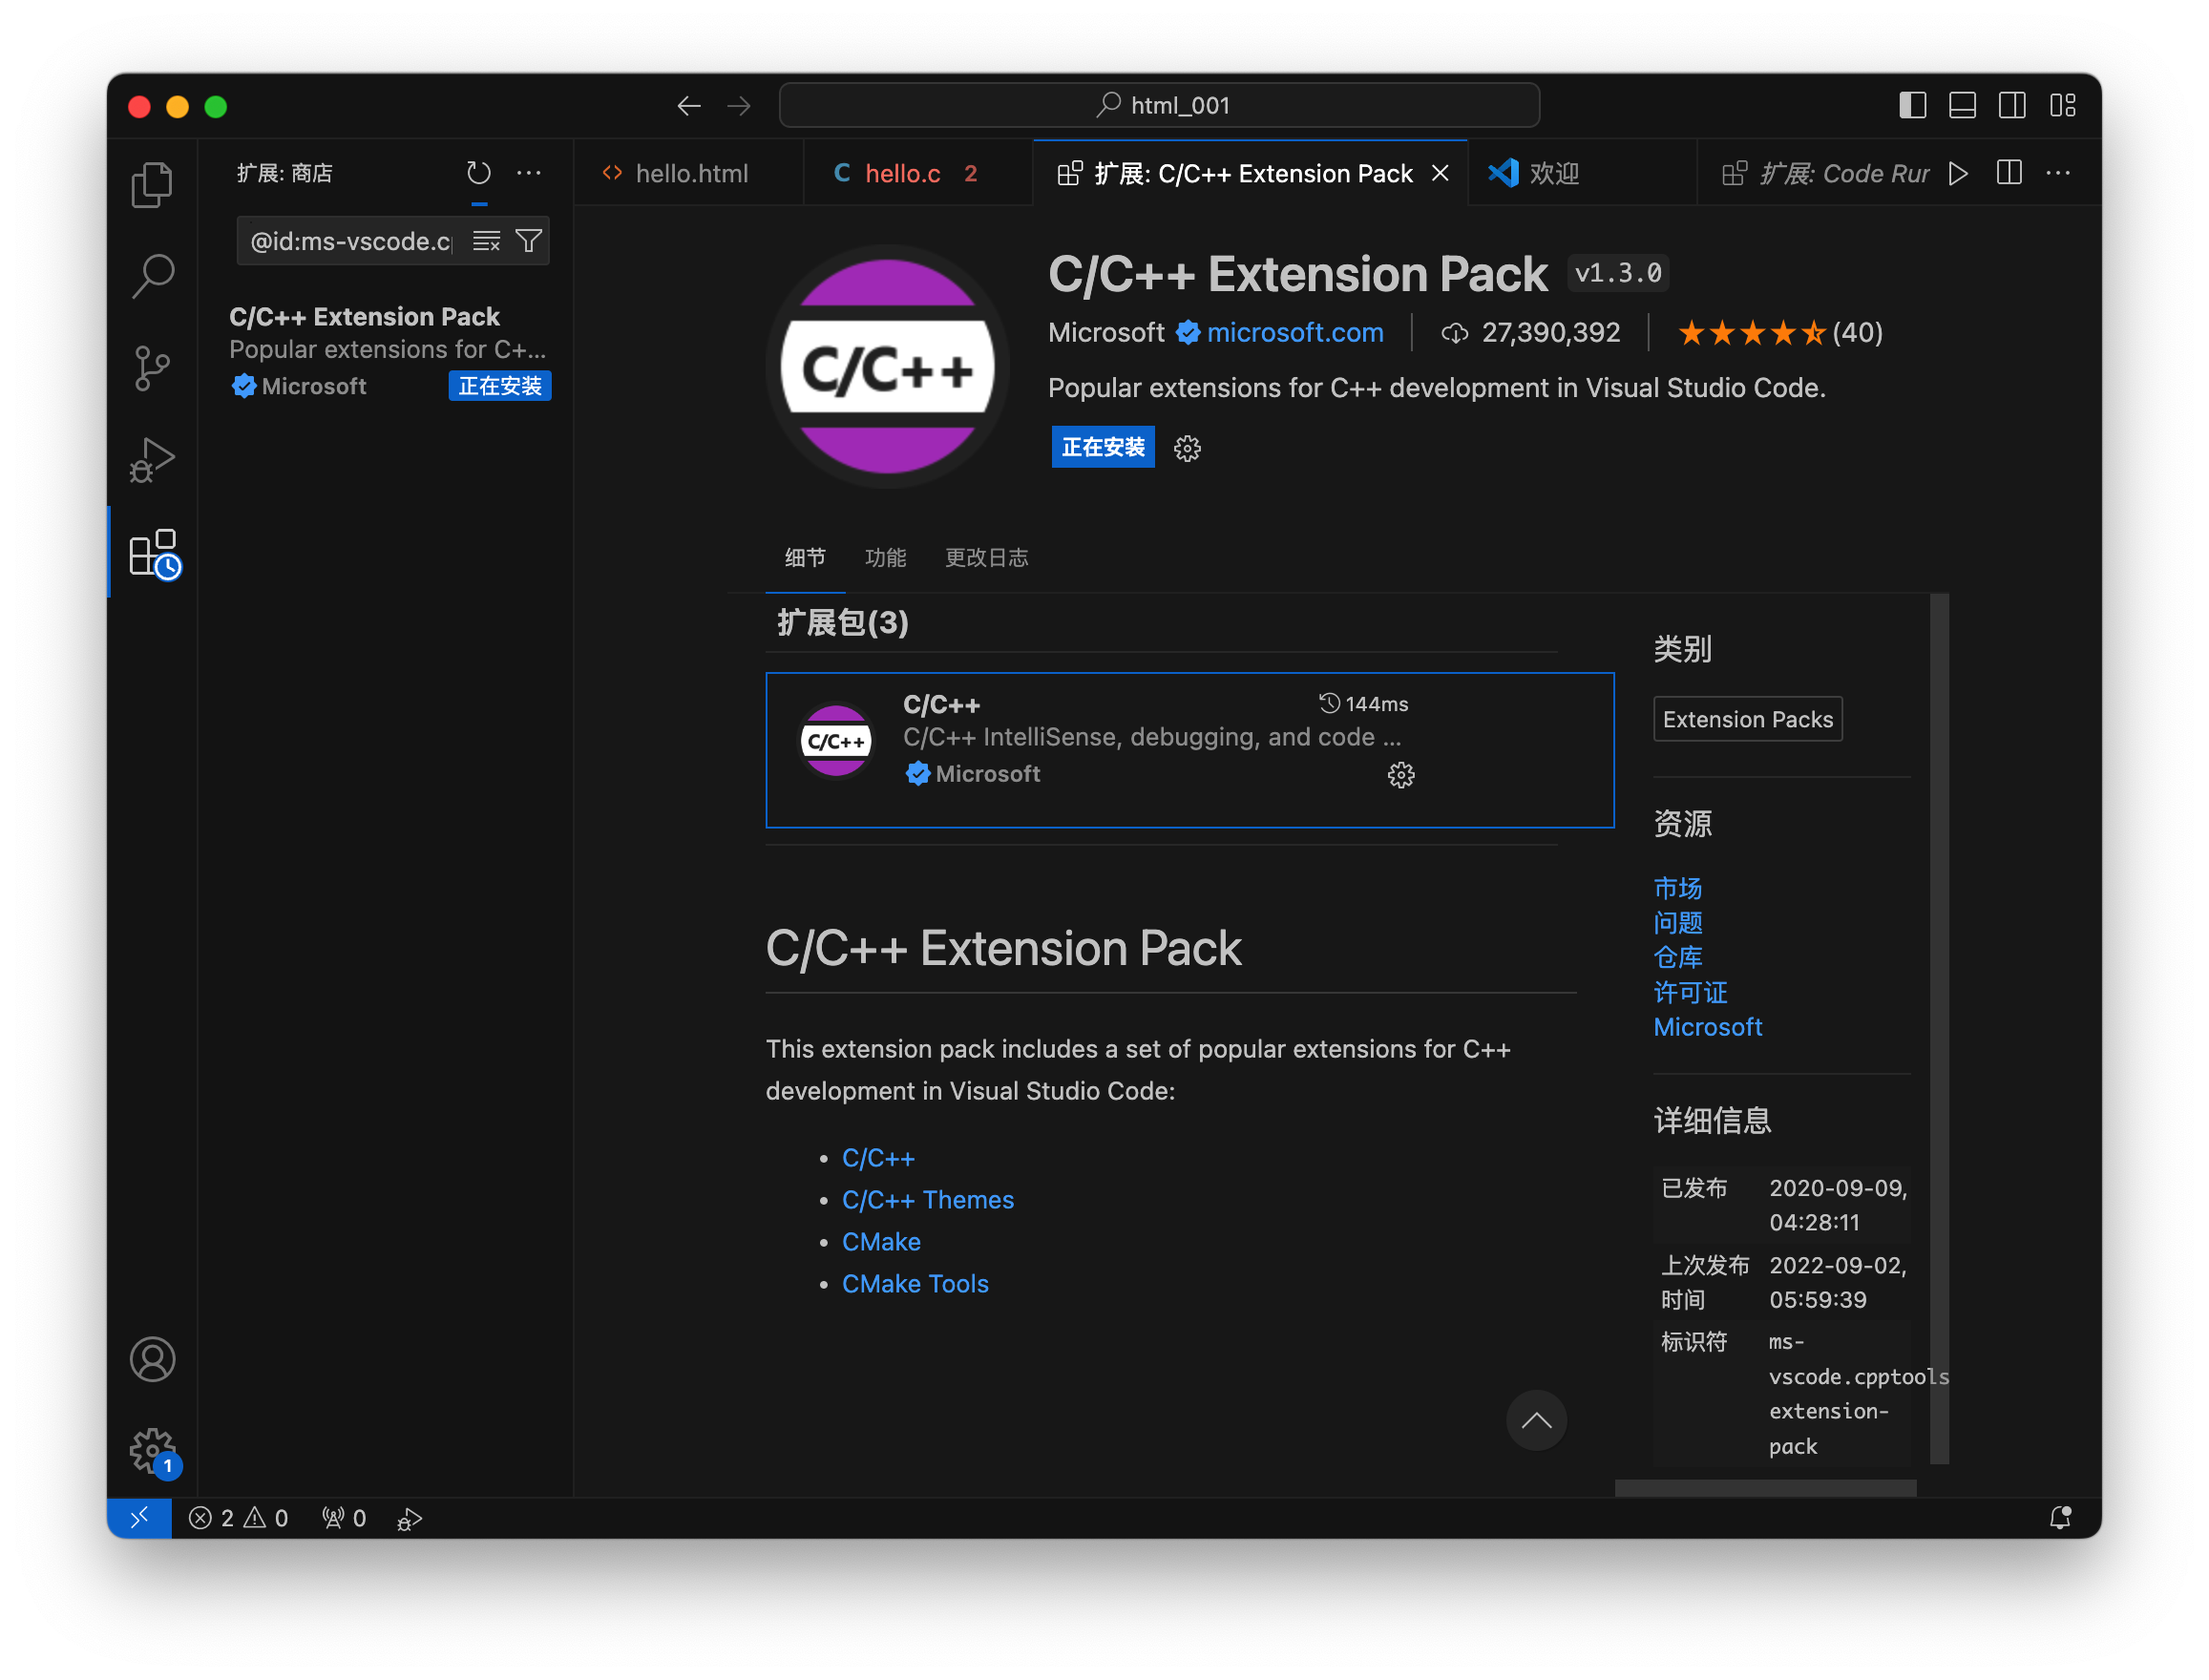
Task: Click the gear on C/C++ card
Action: (1400, 775)
